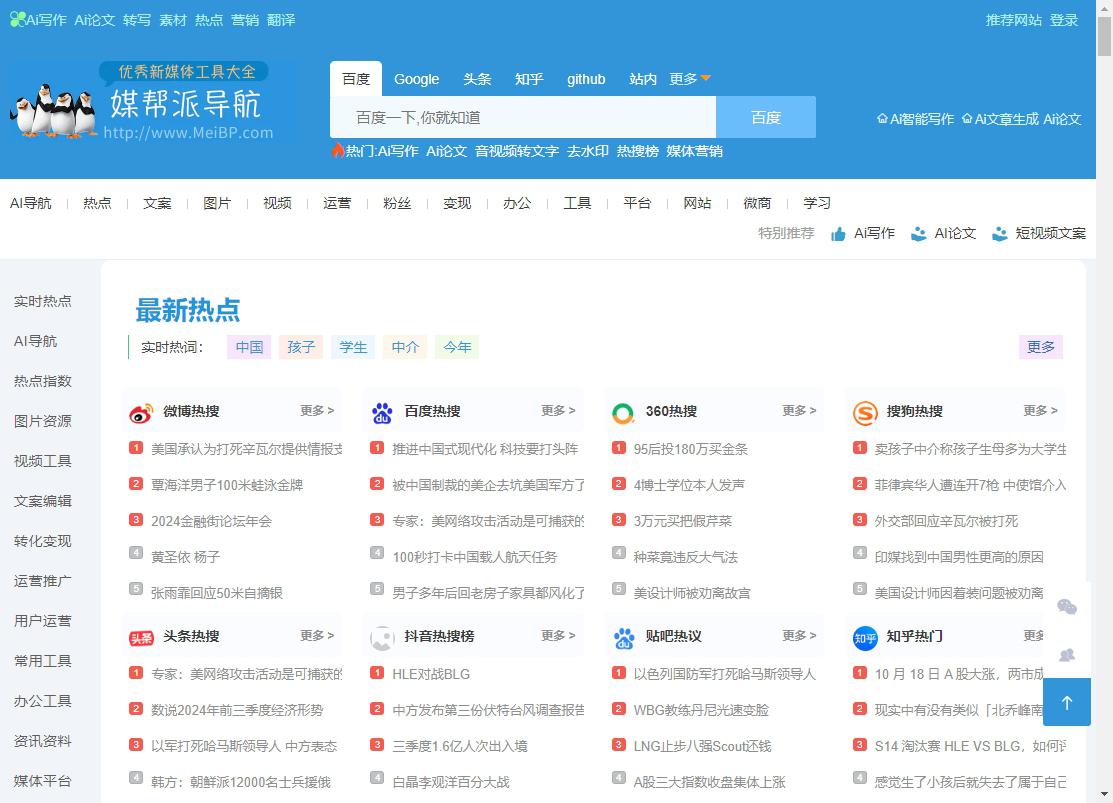
Task: Click the Zhihu blue icon
Action: coord(865,638)
